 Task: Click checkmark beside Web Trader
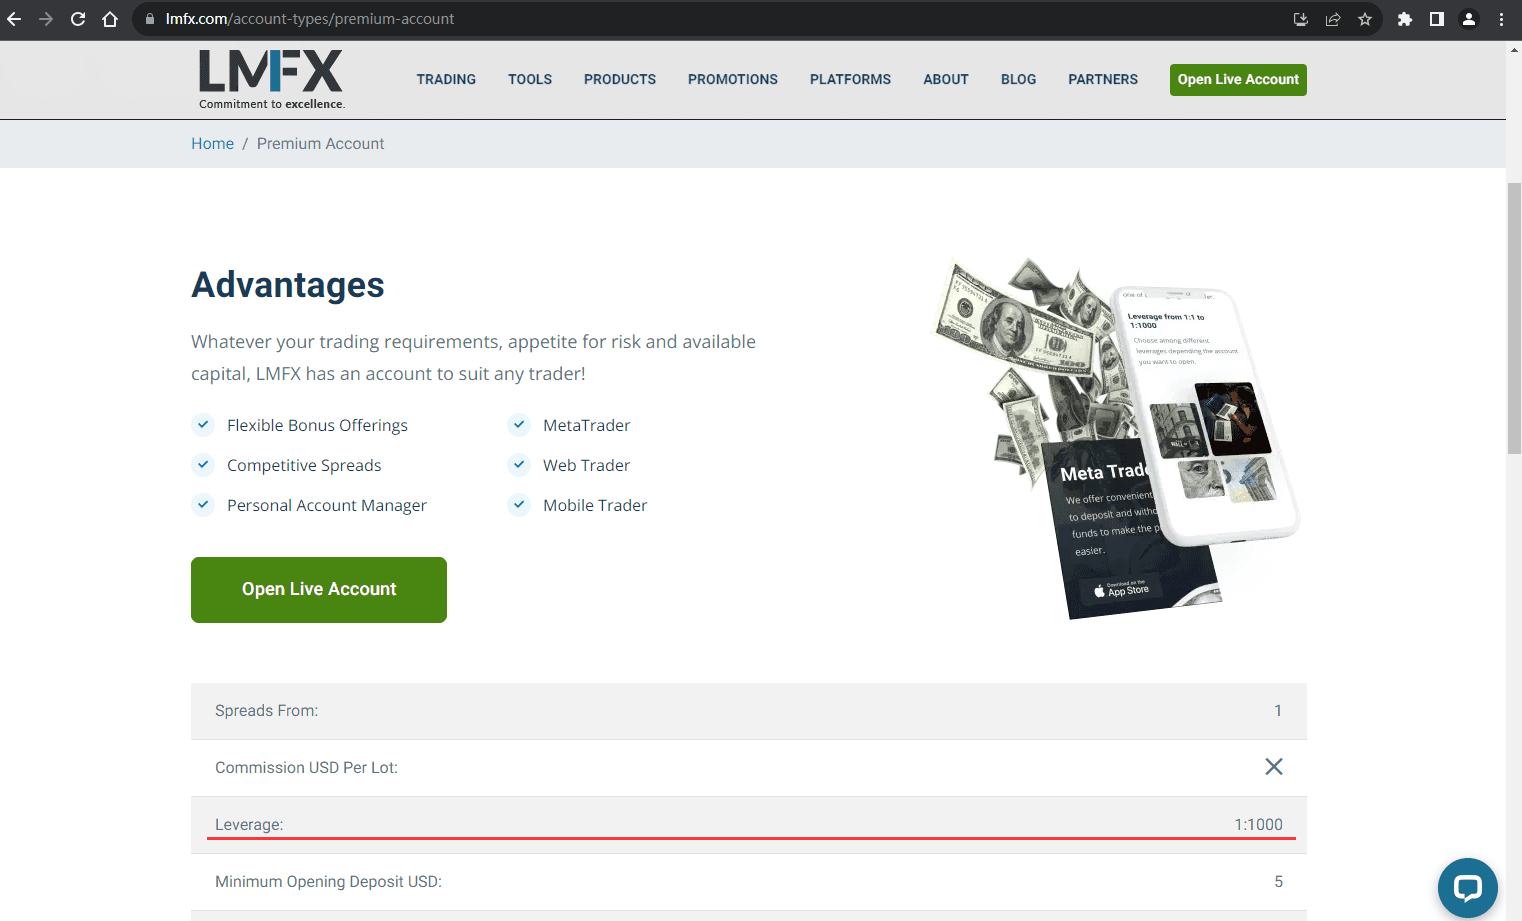[x=519, y=465]
